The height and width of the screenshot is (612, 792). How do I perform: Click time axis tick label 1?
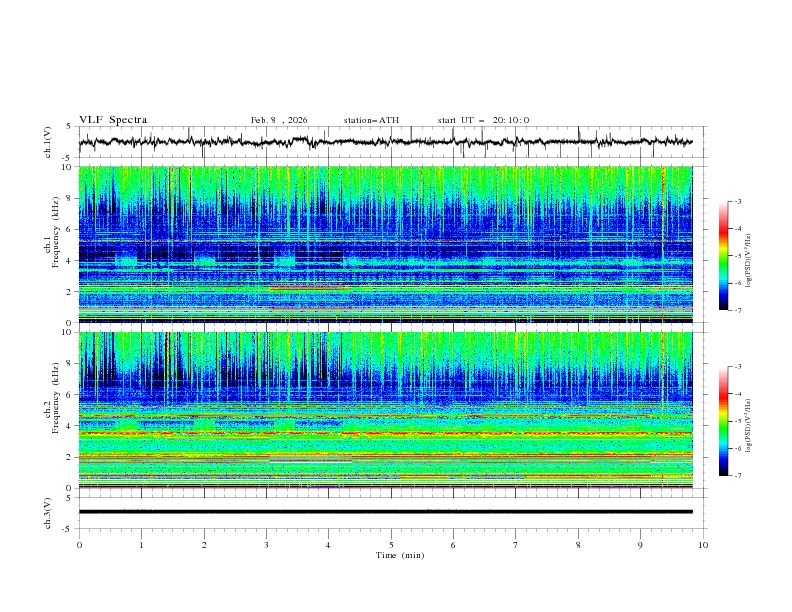(142, 545)
